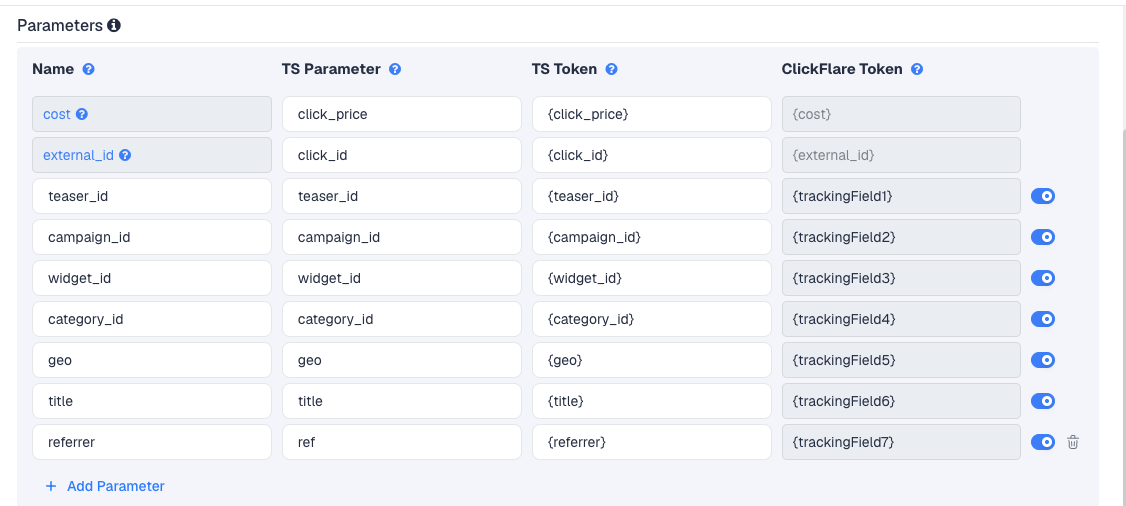Viewport: 1126px width, 506px height.
Task: Edit the {title} TS Token field
Action: (651, 400)
